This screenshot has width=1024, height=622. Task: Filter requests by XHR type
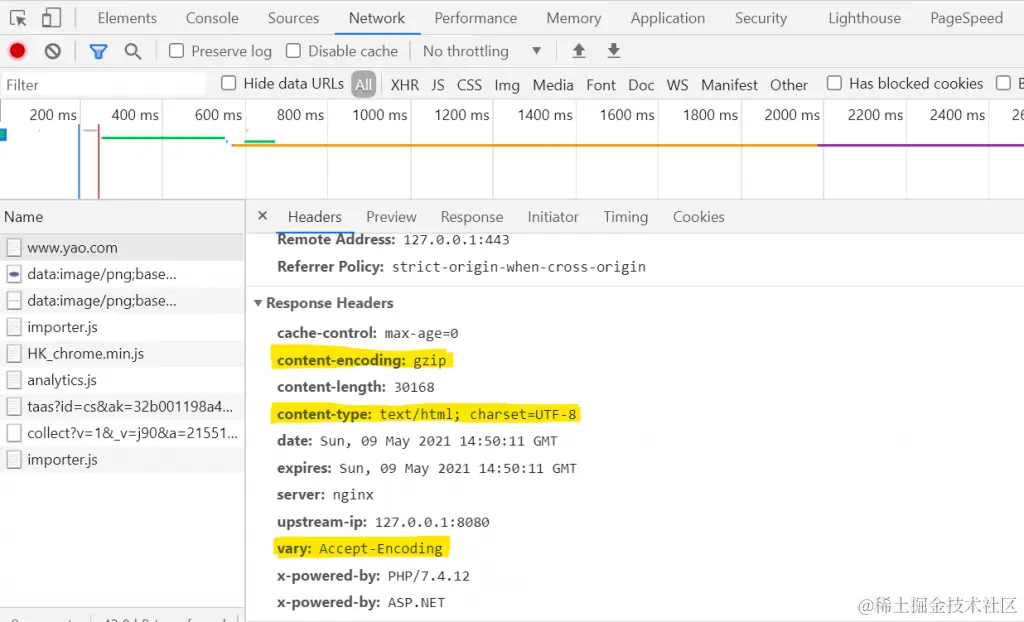pyautogui.click(x=405, y=85)
